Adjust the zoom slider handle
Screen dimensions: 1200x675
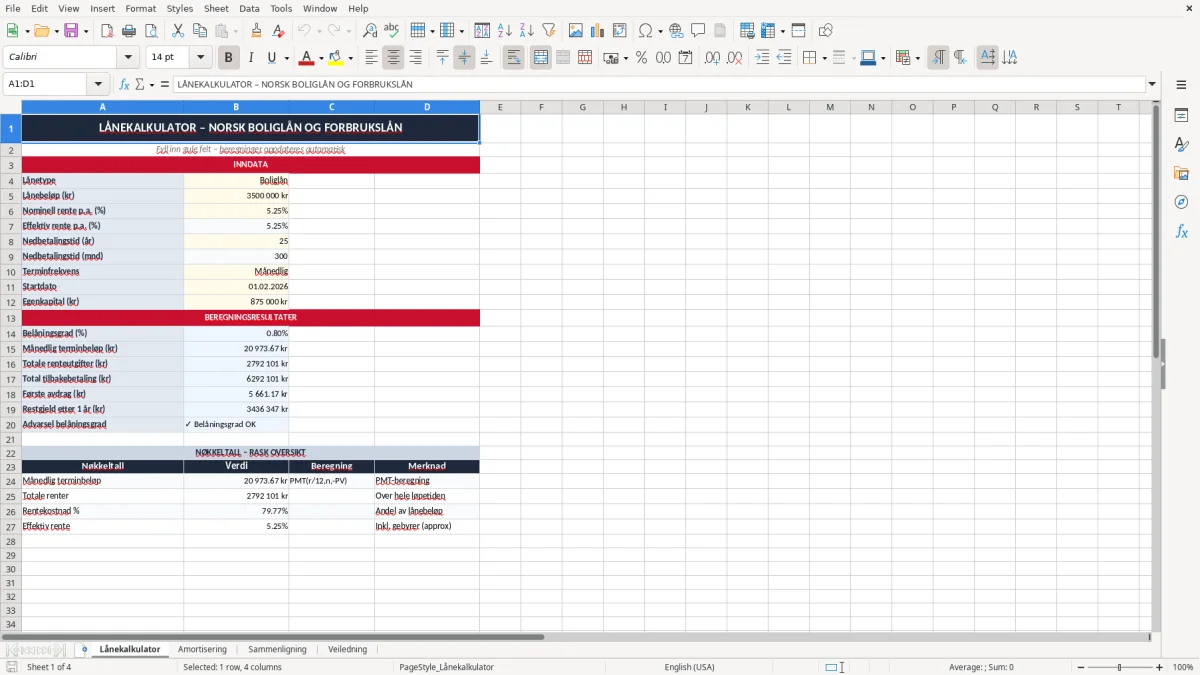(1120, 667)
